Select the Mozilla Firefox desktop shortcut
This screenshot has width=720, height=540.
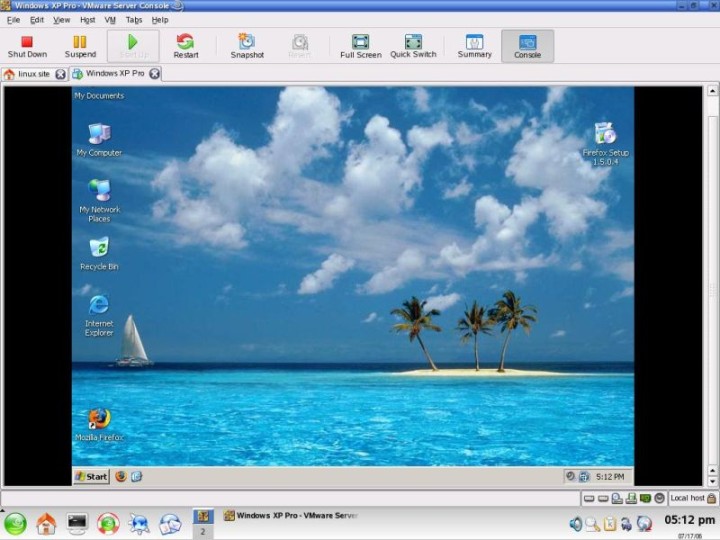click(99, 425)
